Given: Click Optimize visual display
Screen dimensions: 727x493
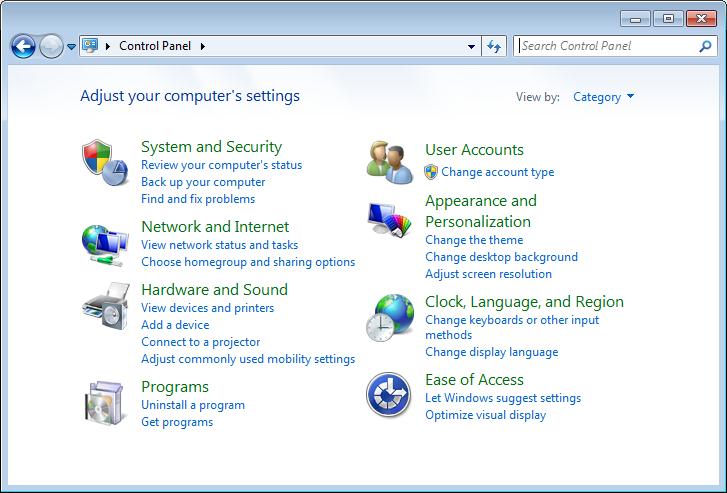Looking at the screenshot, I should click(485, 415).
